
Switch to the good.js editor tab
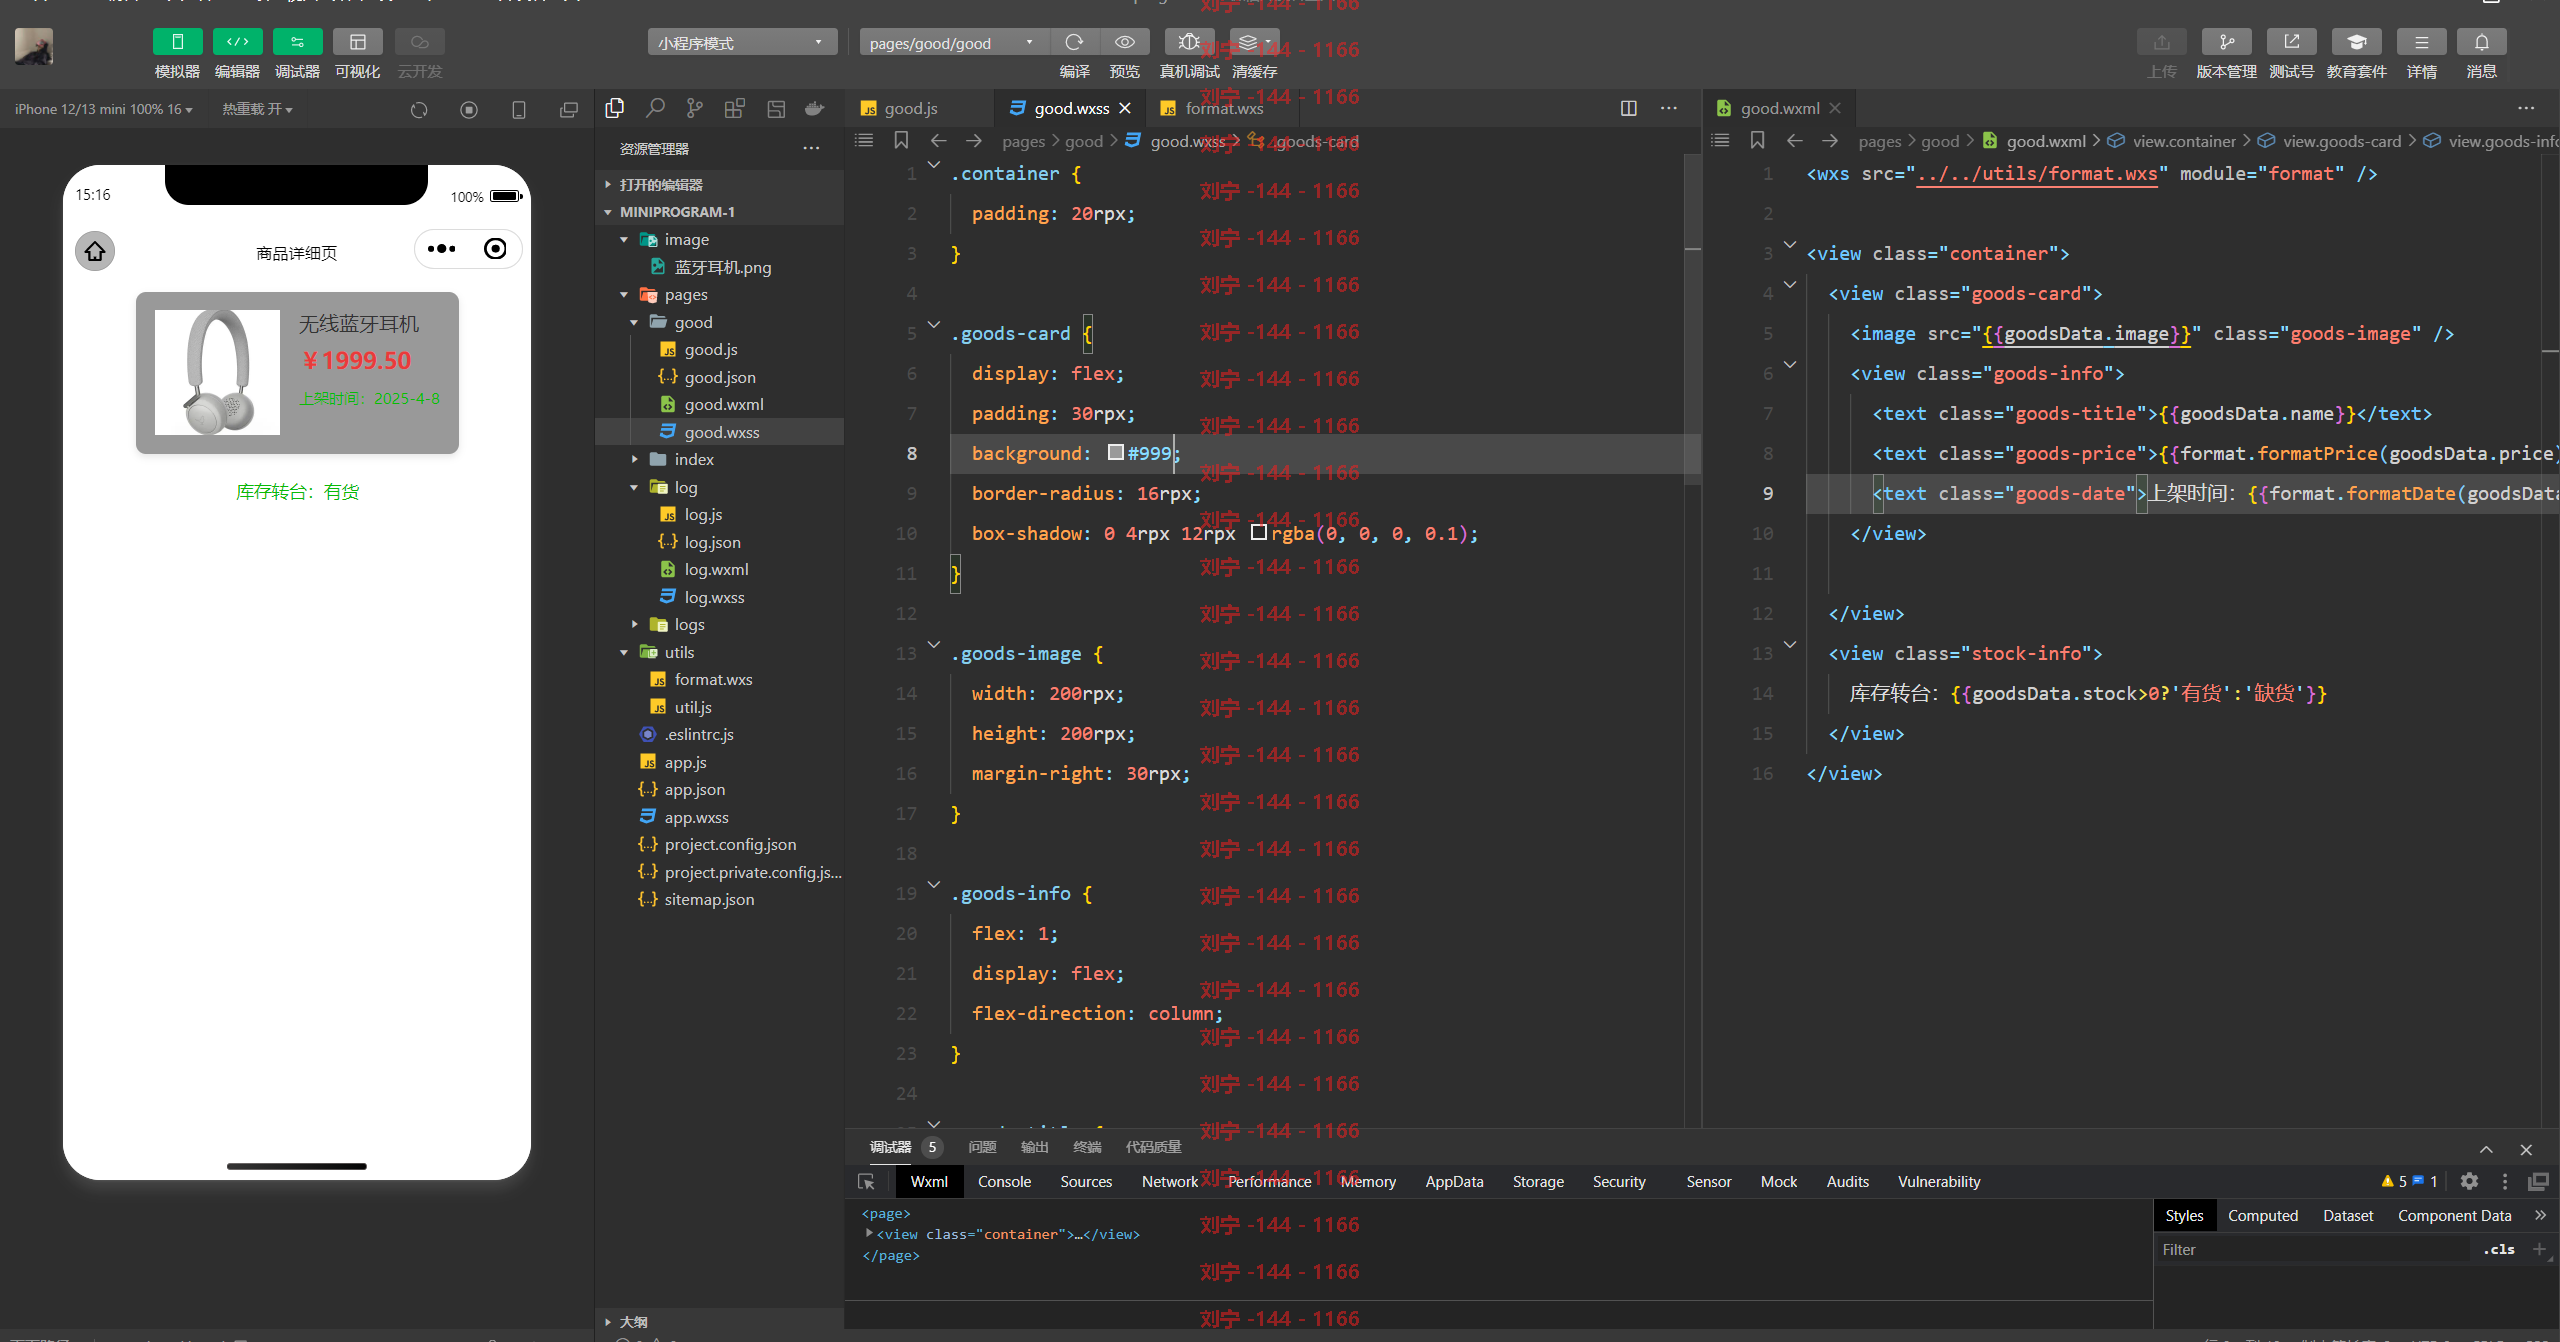[910, 108]
